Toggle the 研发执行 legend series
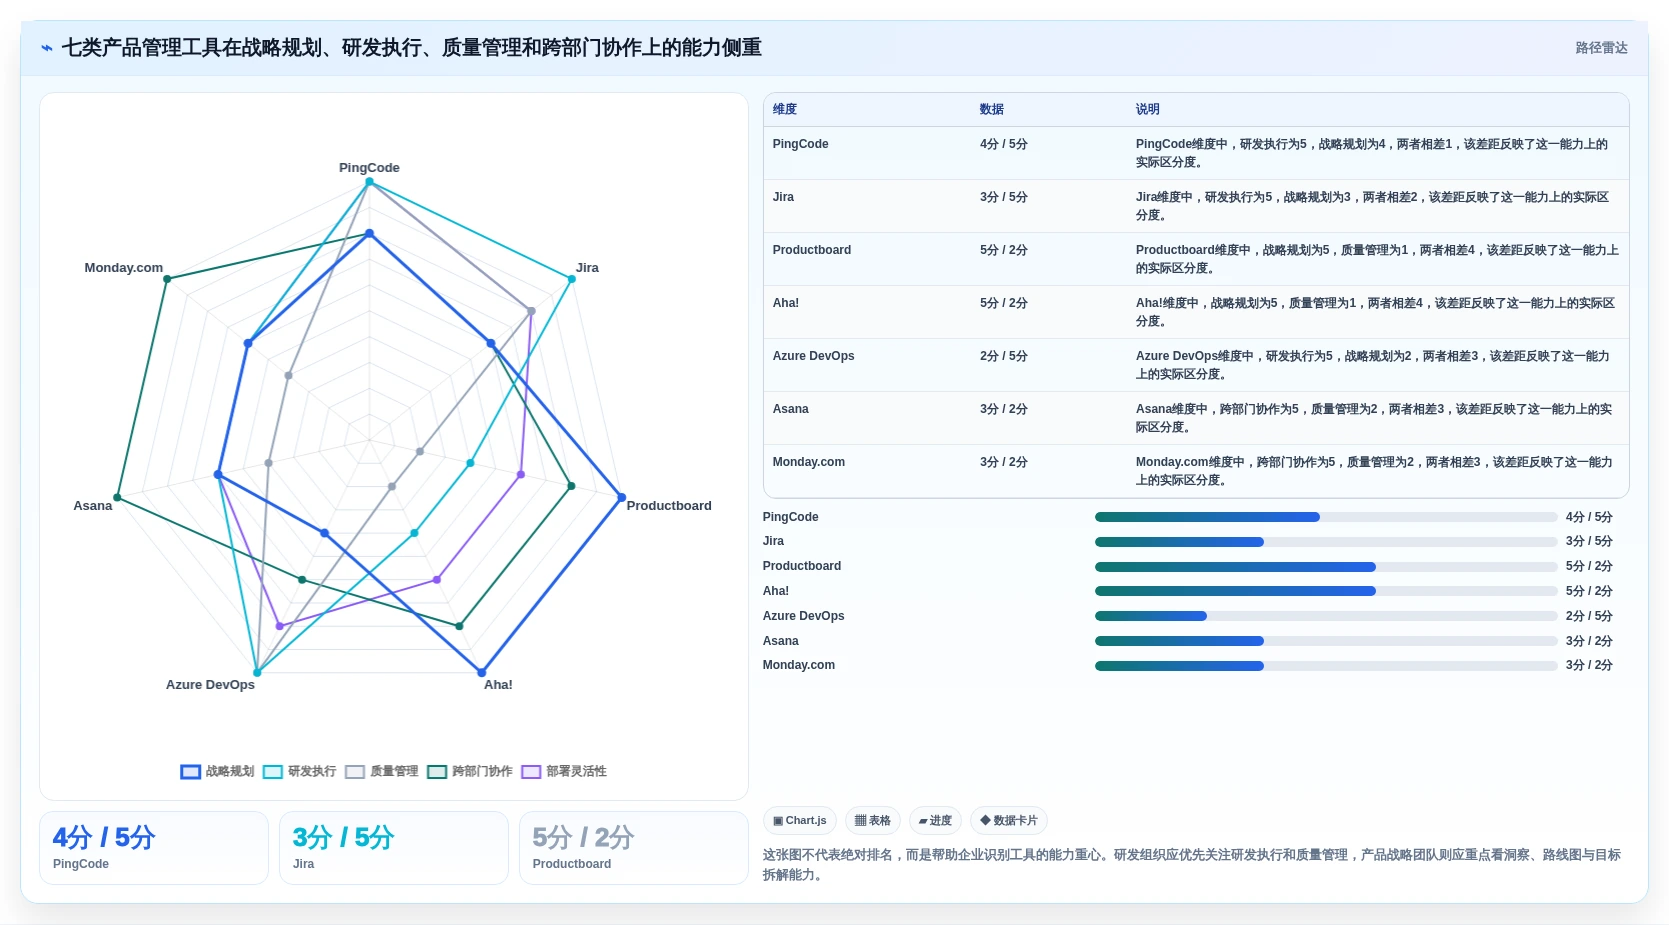 (x=299, y=771)
